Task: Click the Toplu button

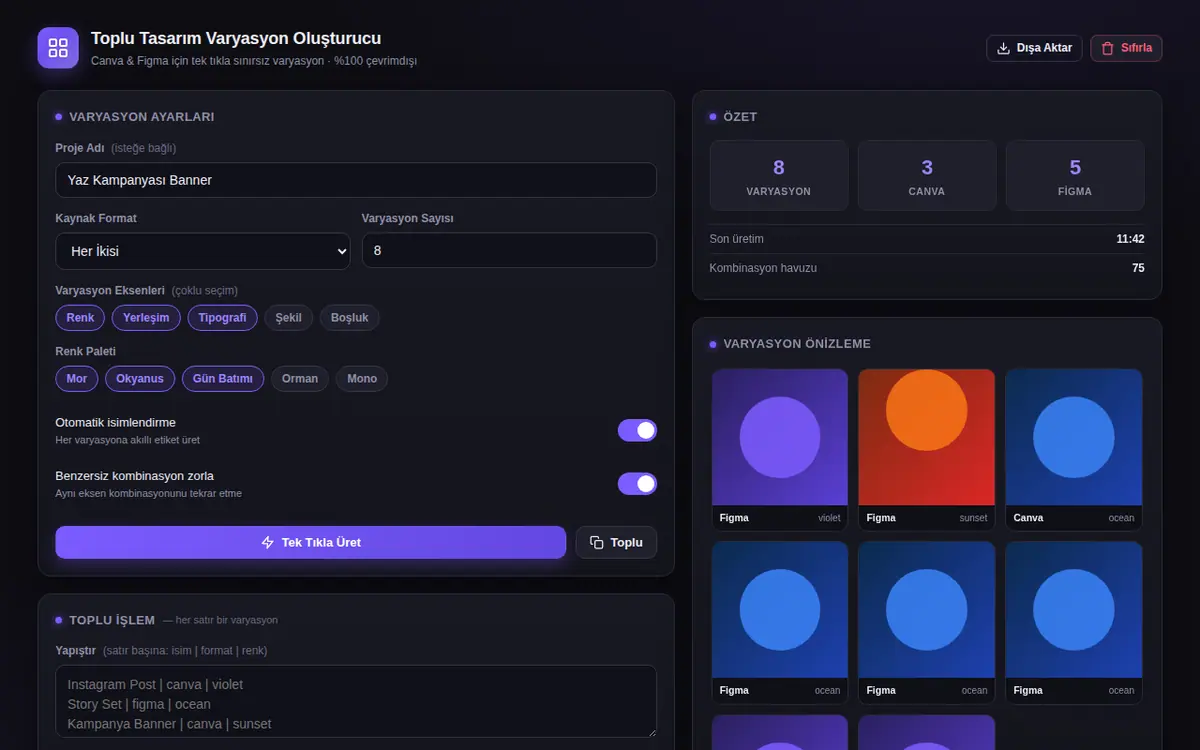Action: [616, 542]
